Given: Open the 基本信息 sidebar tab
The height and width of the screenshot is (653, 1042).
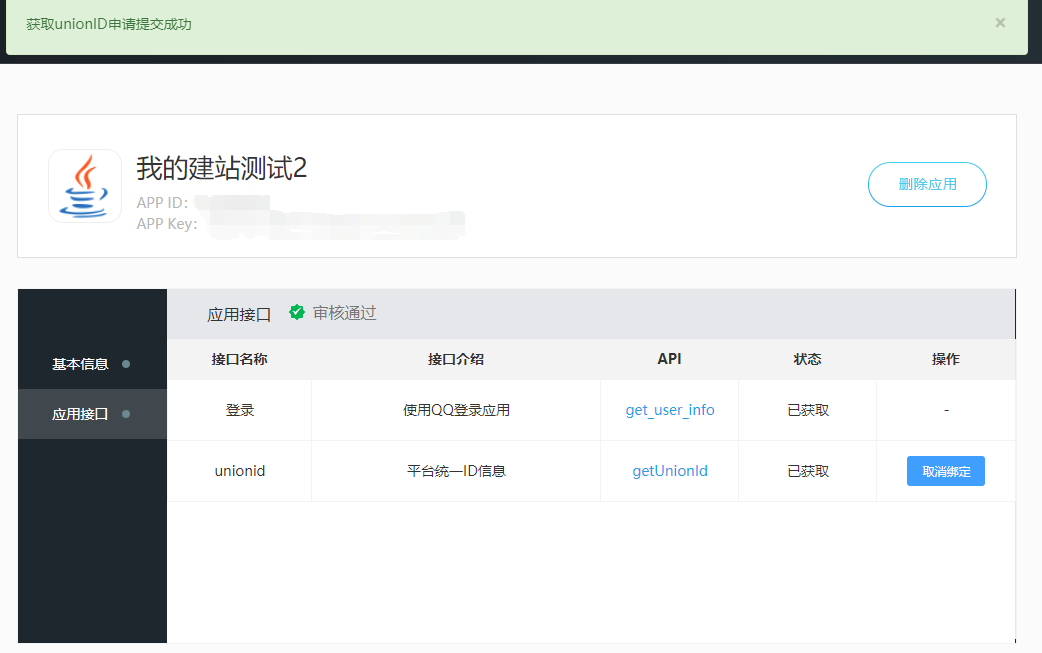Looking at the screenshot, I should click(x=81, y=364).
